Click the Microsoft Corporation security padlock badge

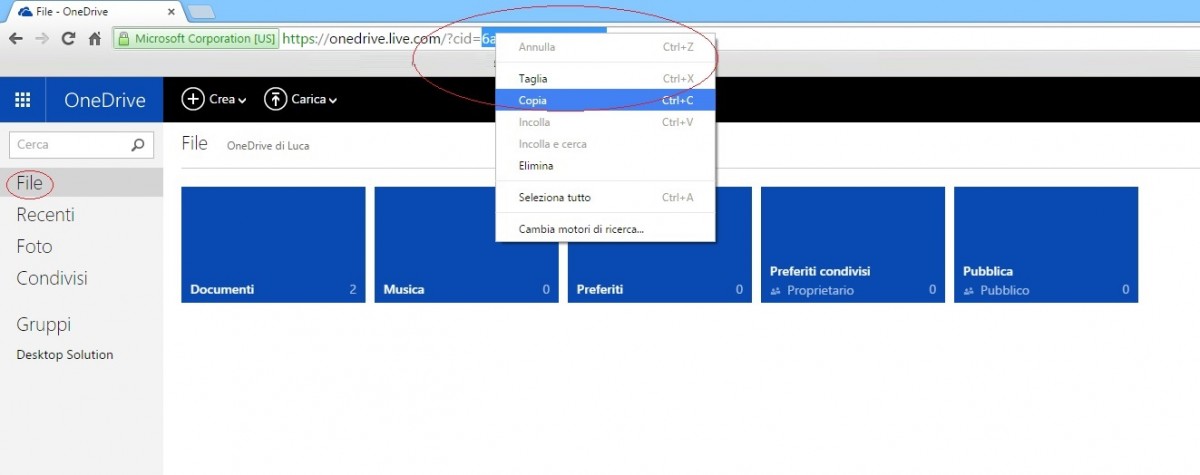tap(196, 39)
